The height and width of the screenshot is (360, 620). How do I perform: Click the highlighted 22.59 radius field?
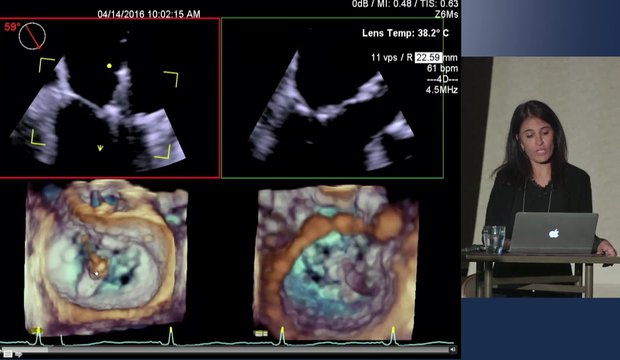pyautogui.click(x=428, y=58)
